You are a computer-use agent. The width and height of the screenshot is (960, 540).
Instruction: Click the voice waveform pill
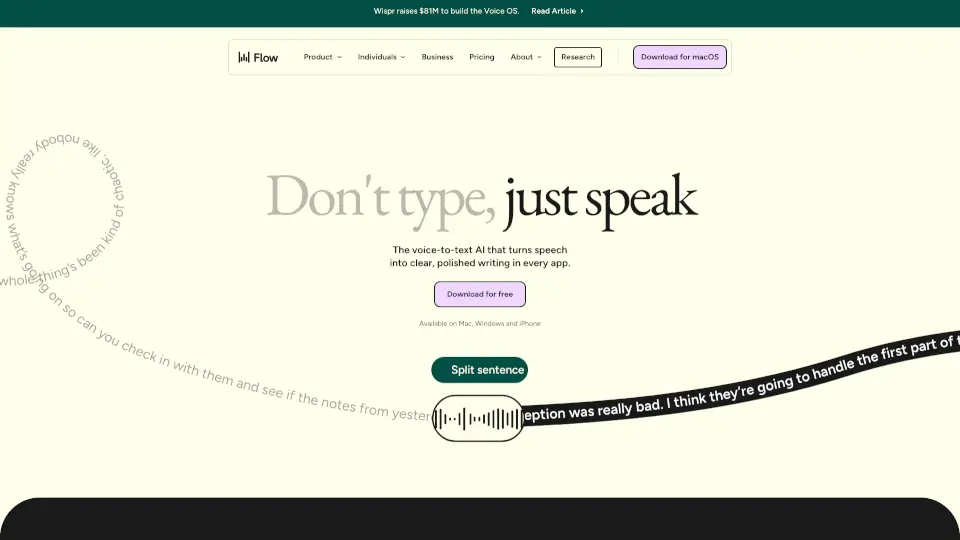coord(478,418)
